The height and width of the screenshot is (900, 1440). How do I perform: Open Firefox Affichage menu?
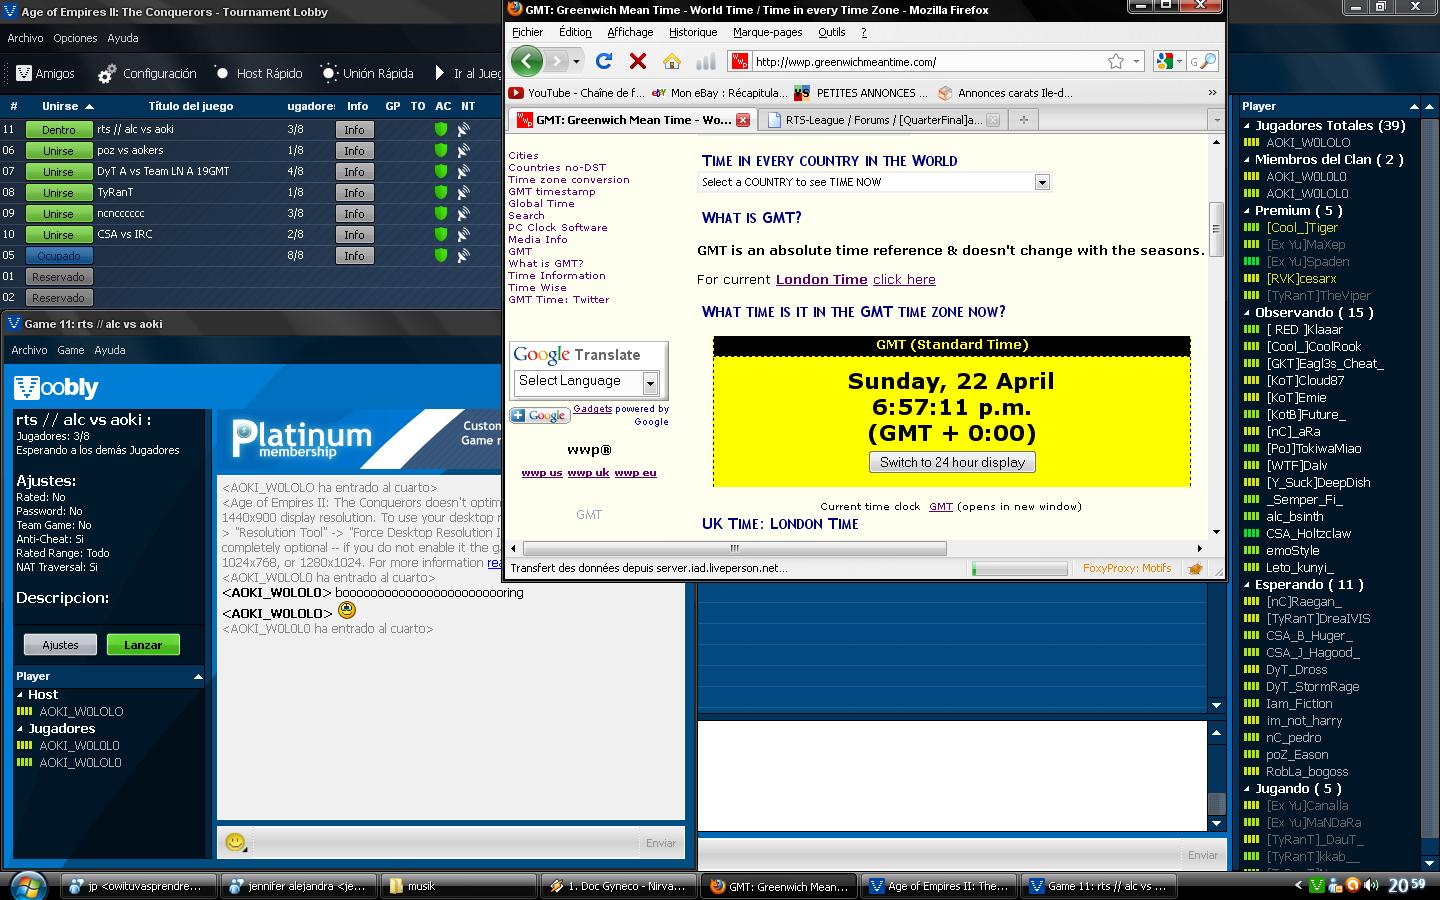point(630,32)
